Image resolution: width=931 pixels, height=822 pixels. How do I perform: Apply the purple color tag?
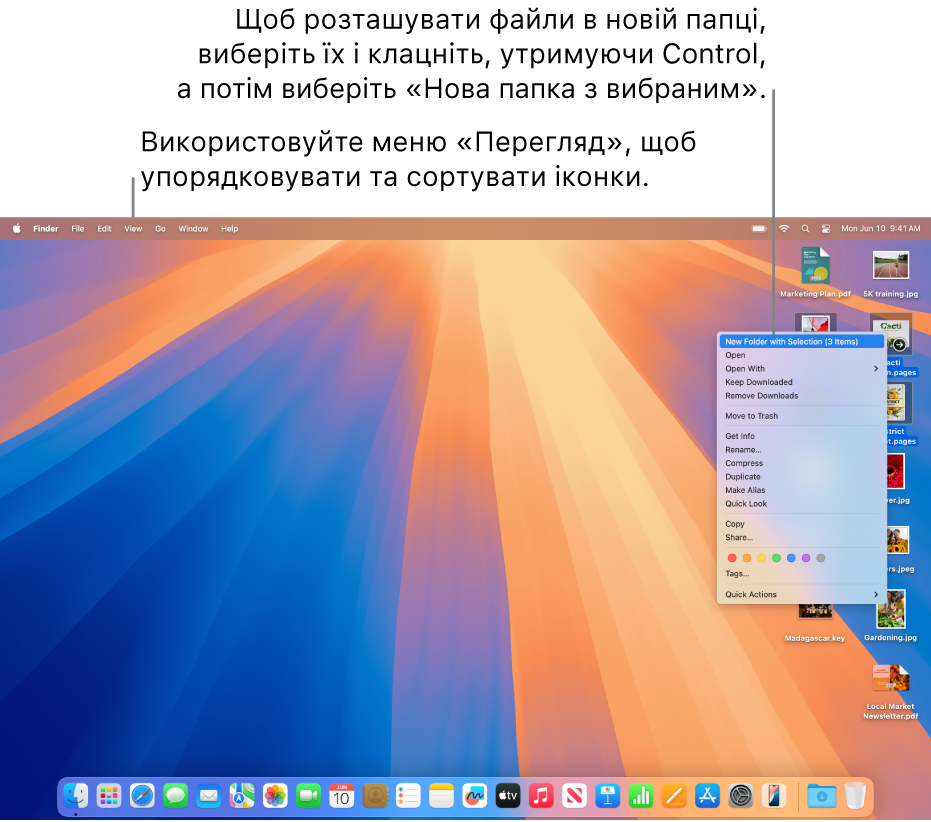[806, 558]
